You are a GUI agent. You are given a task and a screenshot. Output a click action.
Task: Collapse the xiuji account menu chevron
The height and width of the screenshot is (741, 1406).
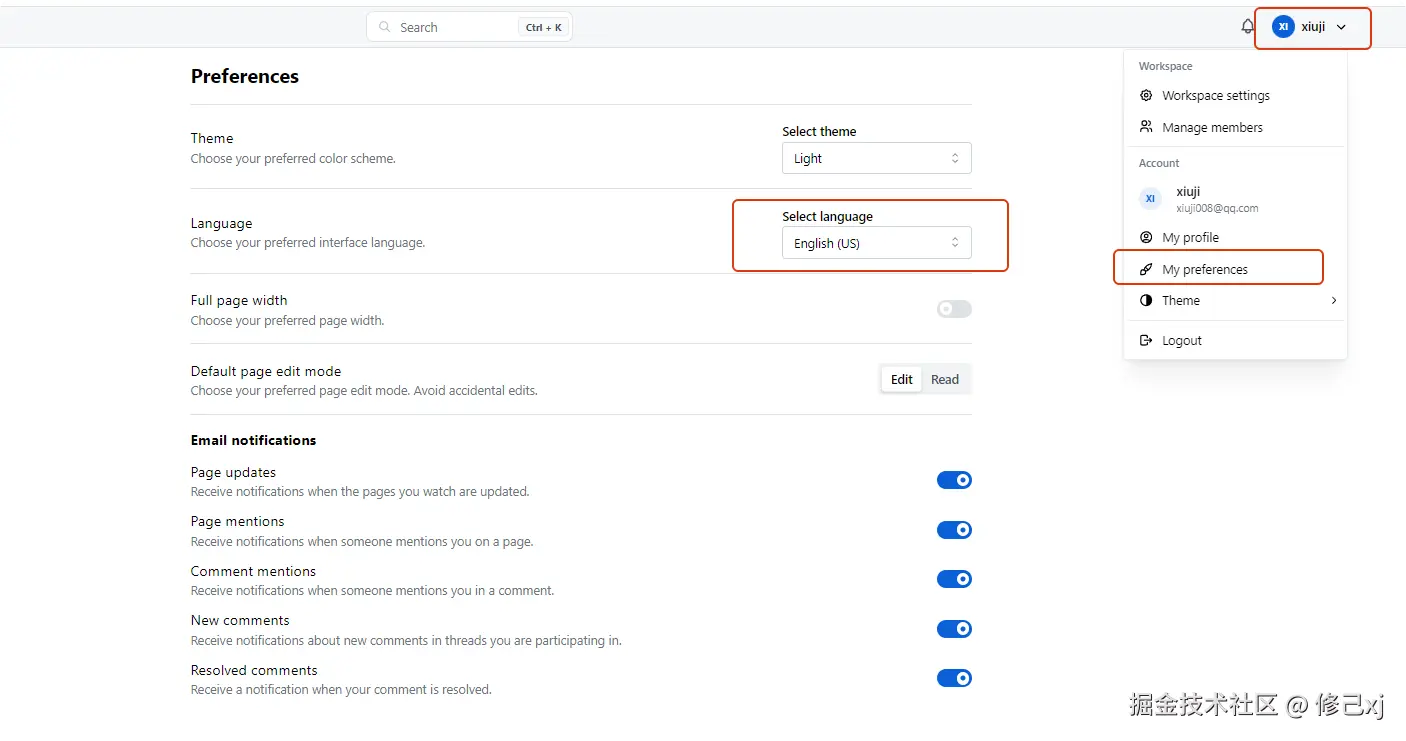pos(1341,28)
